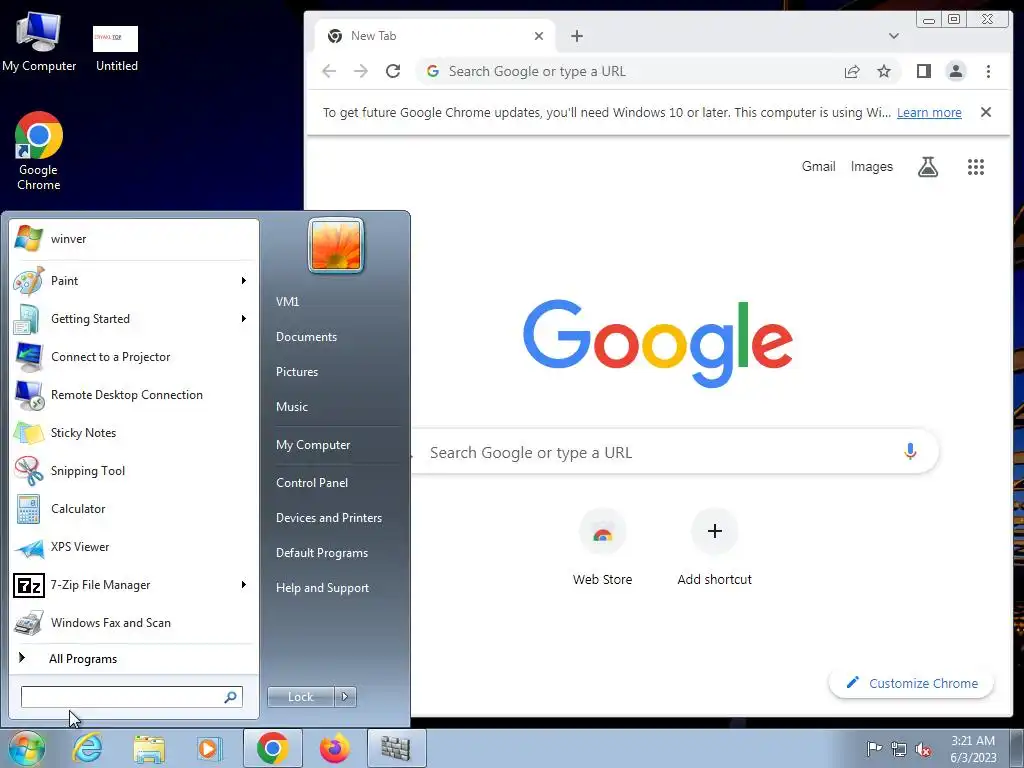Open Google apps grid
Screen dimensions: 1024x768
tap(976, 167)
